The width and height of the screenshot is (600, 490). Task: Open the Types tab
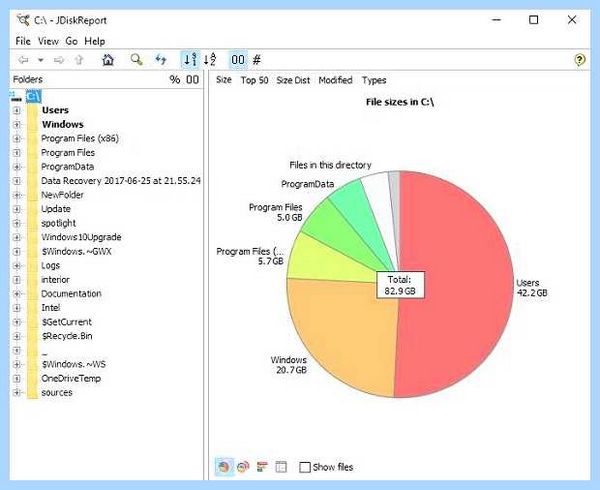[x=374, y=80]
